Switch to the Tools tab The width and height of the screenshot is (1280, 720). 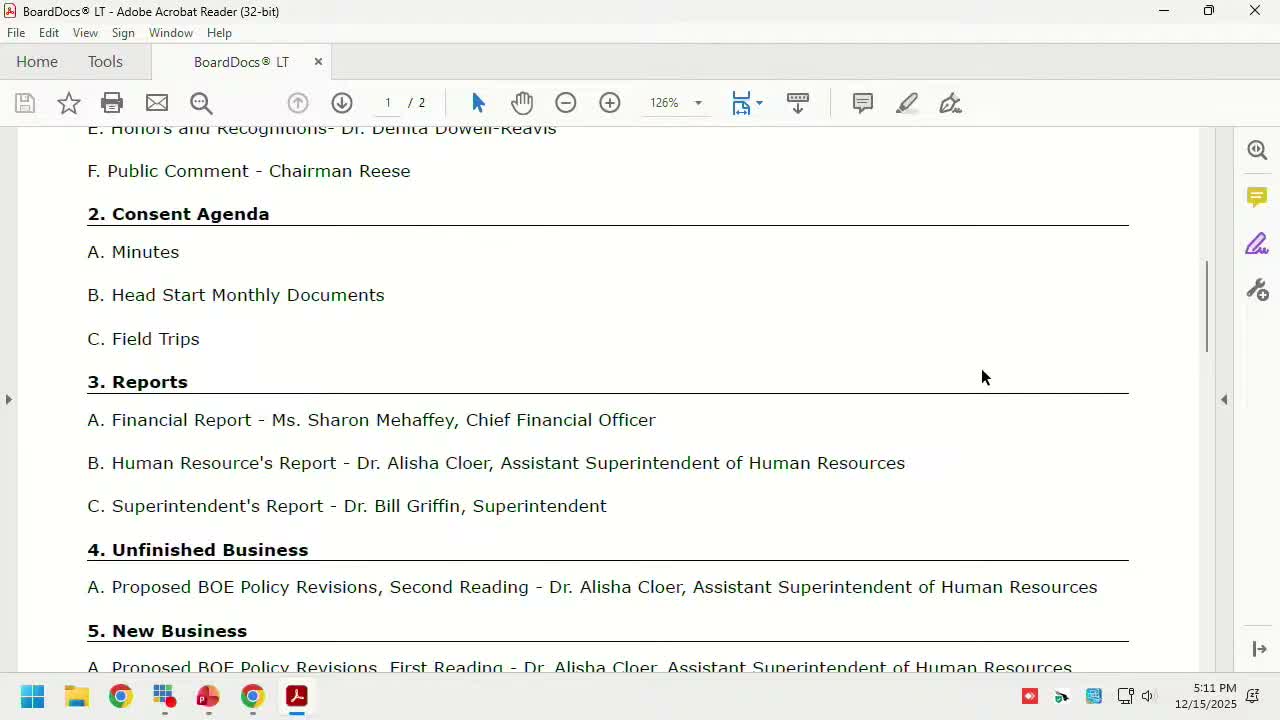105,62
